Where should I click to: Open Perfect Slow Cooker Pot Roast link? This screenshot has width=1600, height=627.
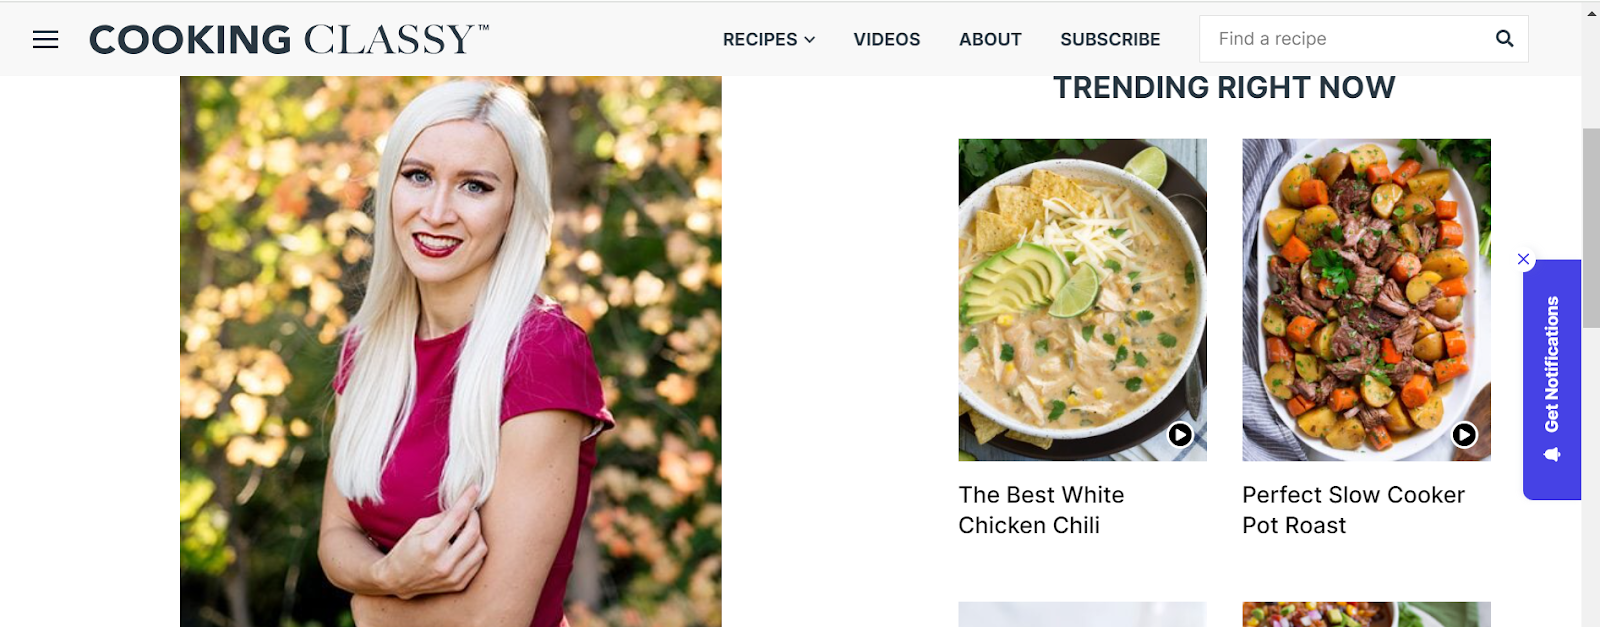coord(1353,510)
